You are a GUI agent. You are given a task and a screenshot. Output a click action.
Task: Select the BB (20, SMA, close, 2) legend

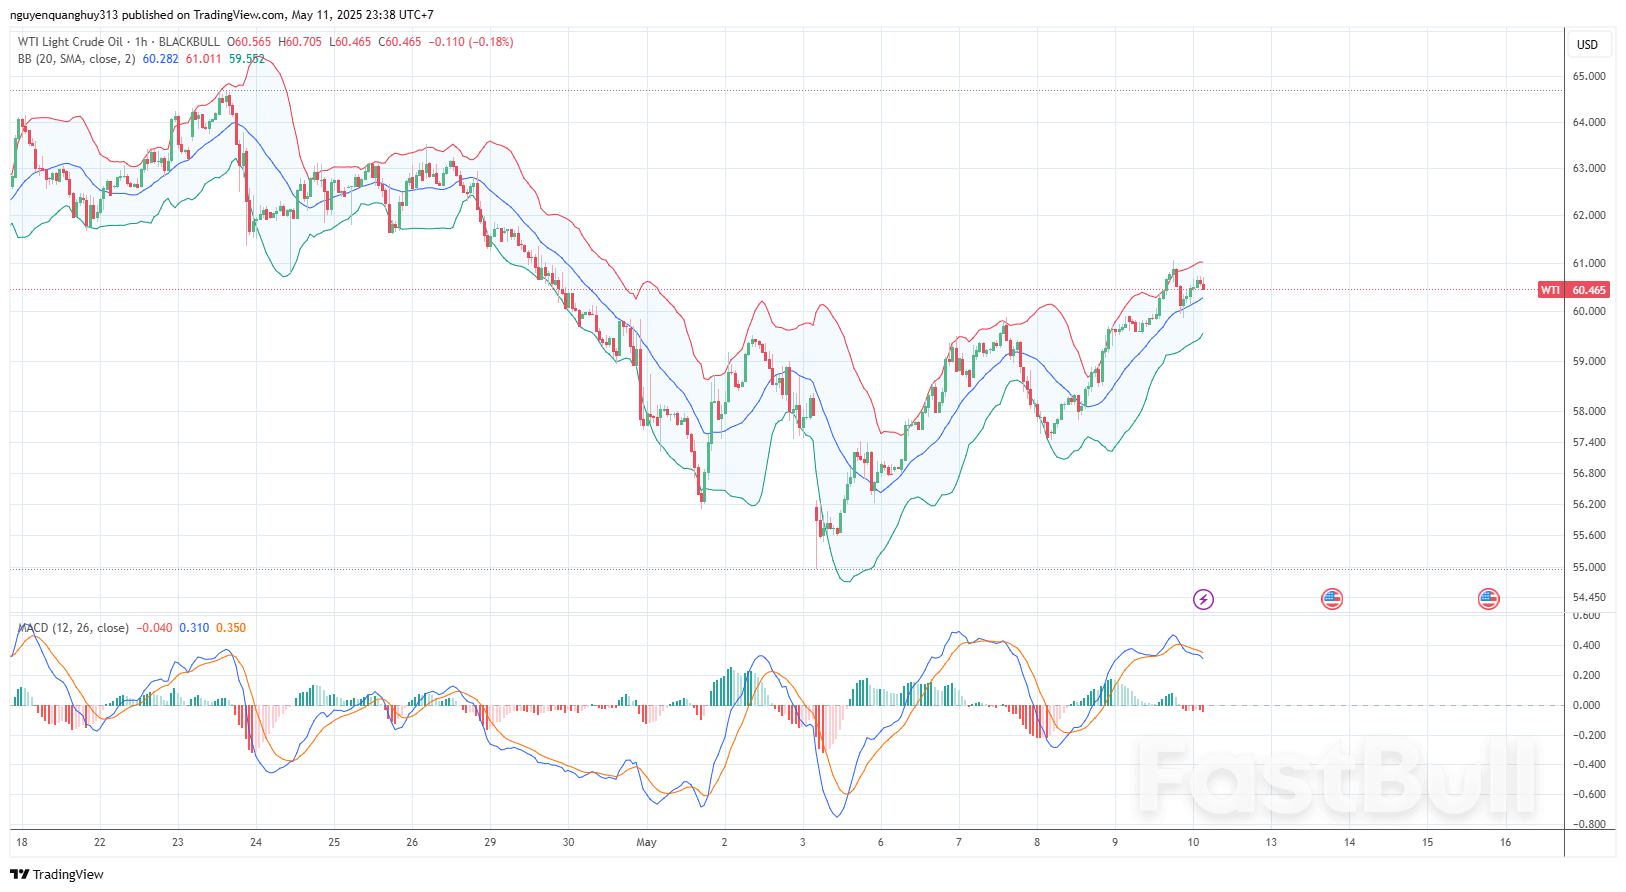click(76, 59)
